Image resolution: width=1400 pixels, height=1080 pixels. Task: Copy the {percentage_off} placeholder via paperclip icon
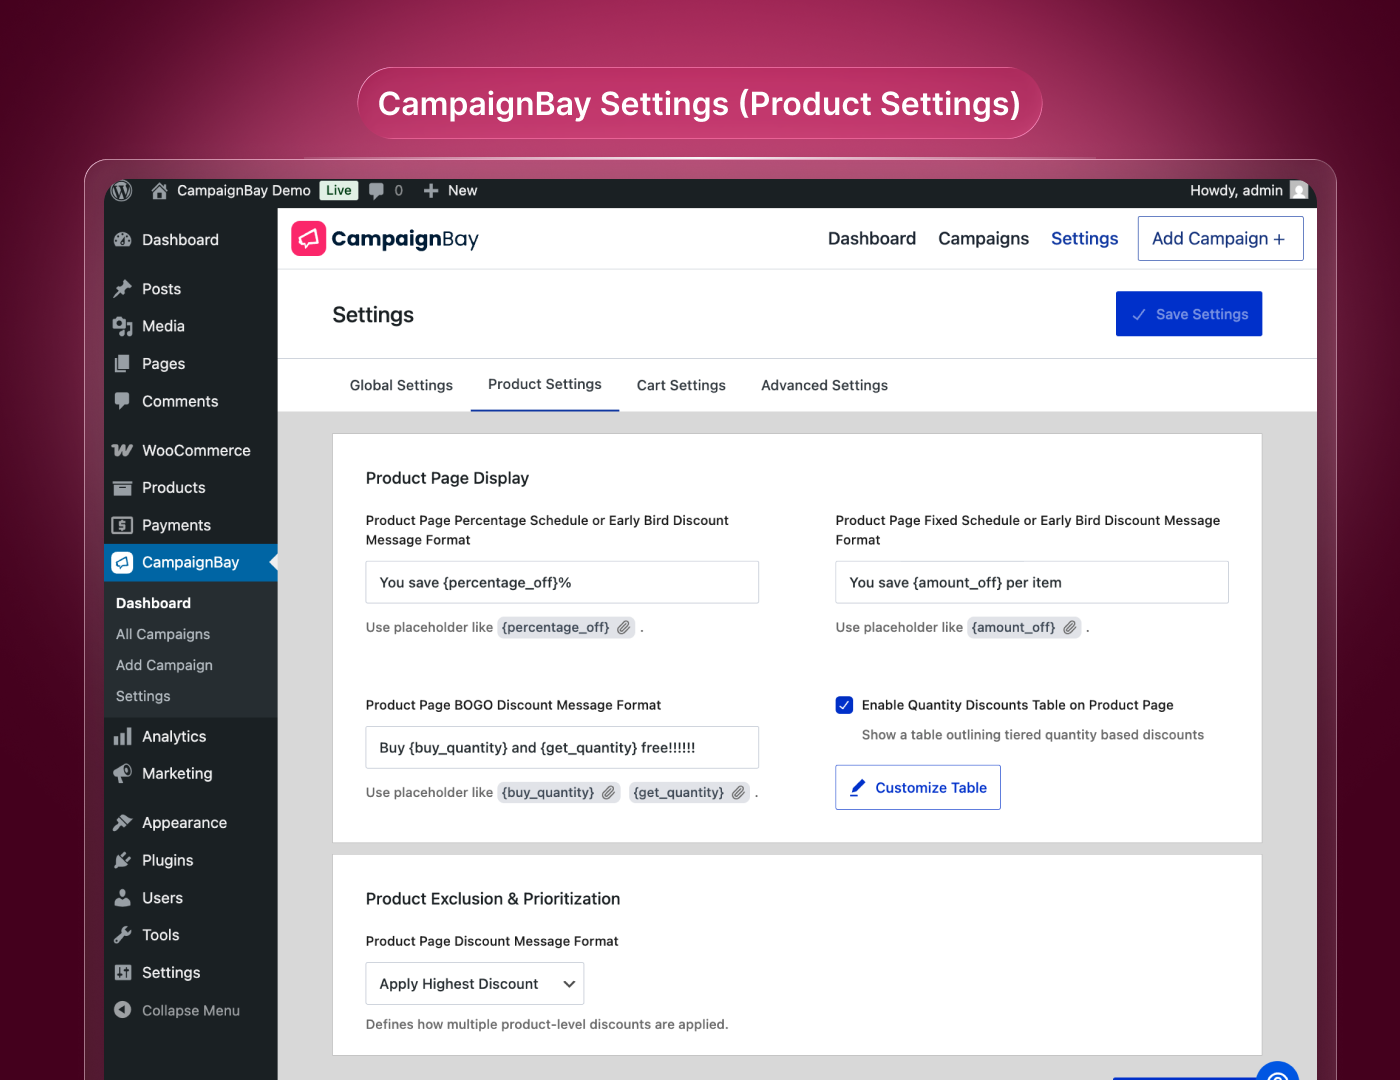click(x=623, y=627)
